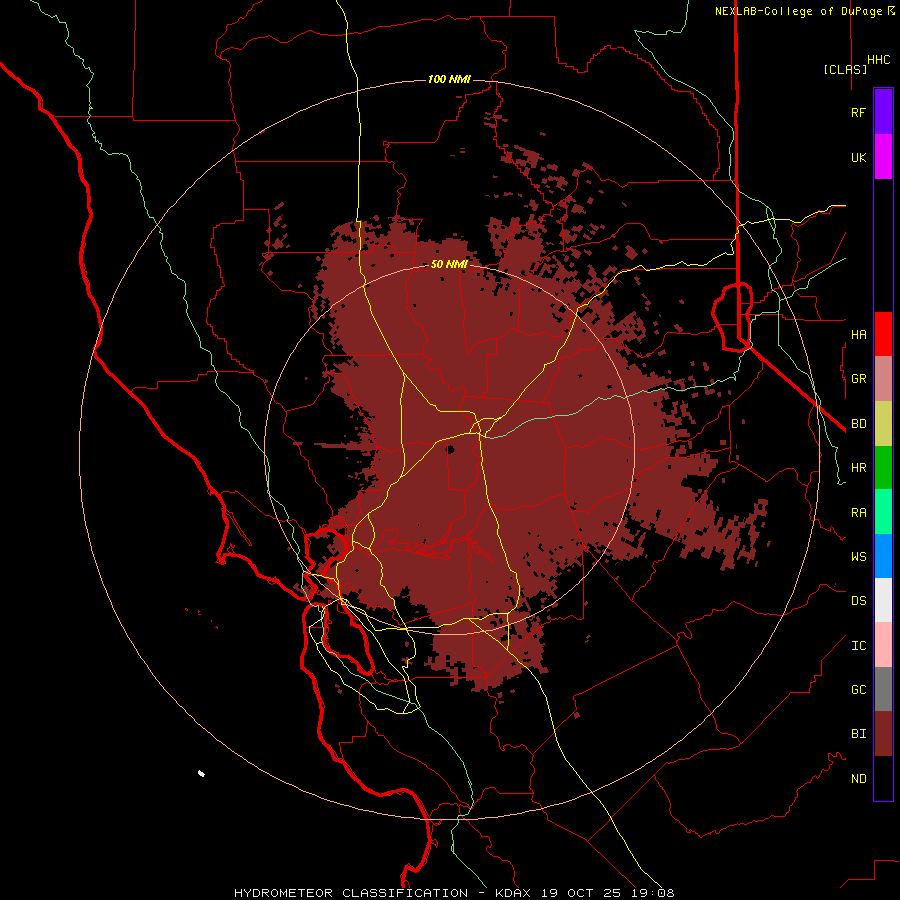
Task: Click the GR legend label
Action: point(858,379)
